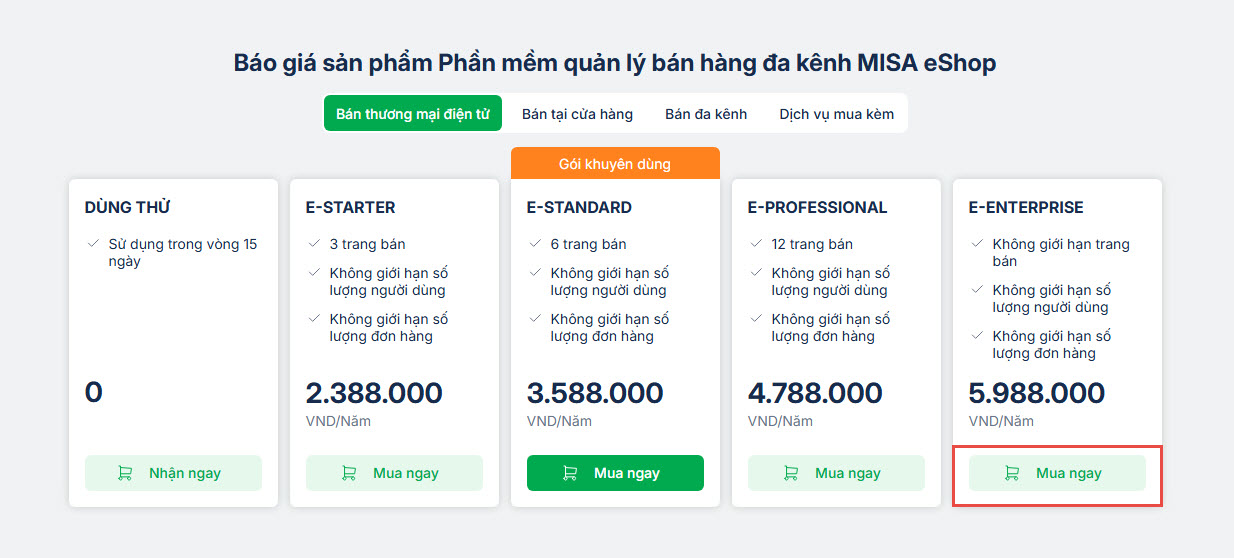Click the cart icon in DÙNG THỬ card
The width and height of the screenshot is (1234, 558).
(x=125, y=473)
